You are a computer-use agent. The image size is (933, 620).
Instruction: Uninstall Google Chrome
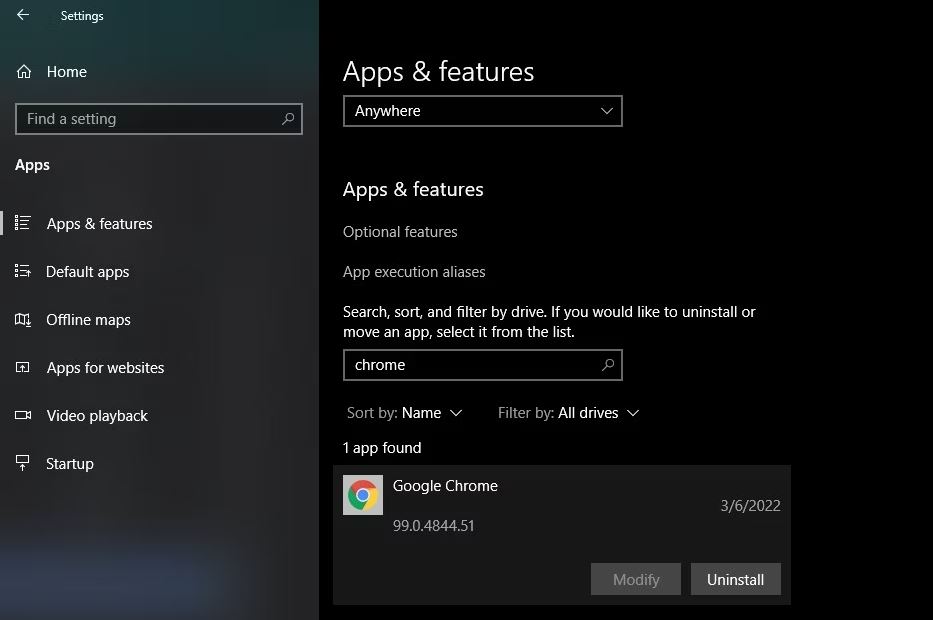tap(735, 580)
